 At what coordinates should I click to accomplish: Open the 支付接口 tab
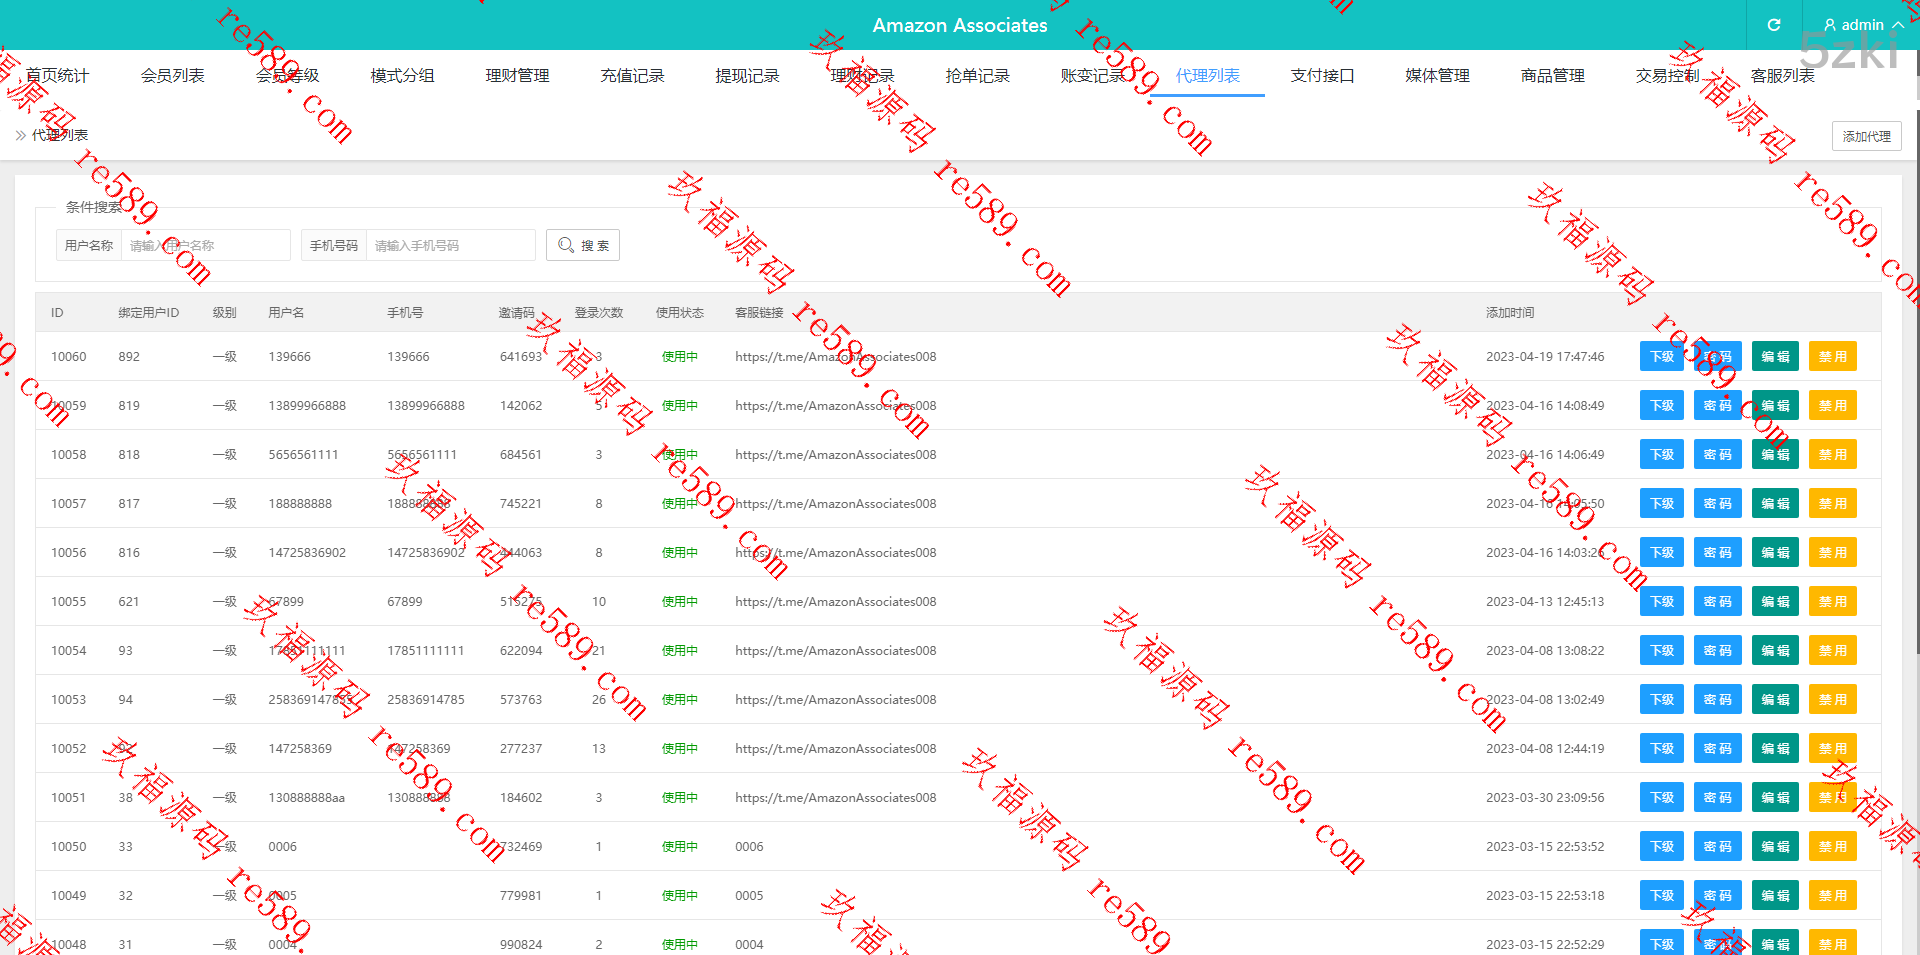point(1322,76)
